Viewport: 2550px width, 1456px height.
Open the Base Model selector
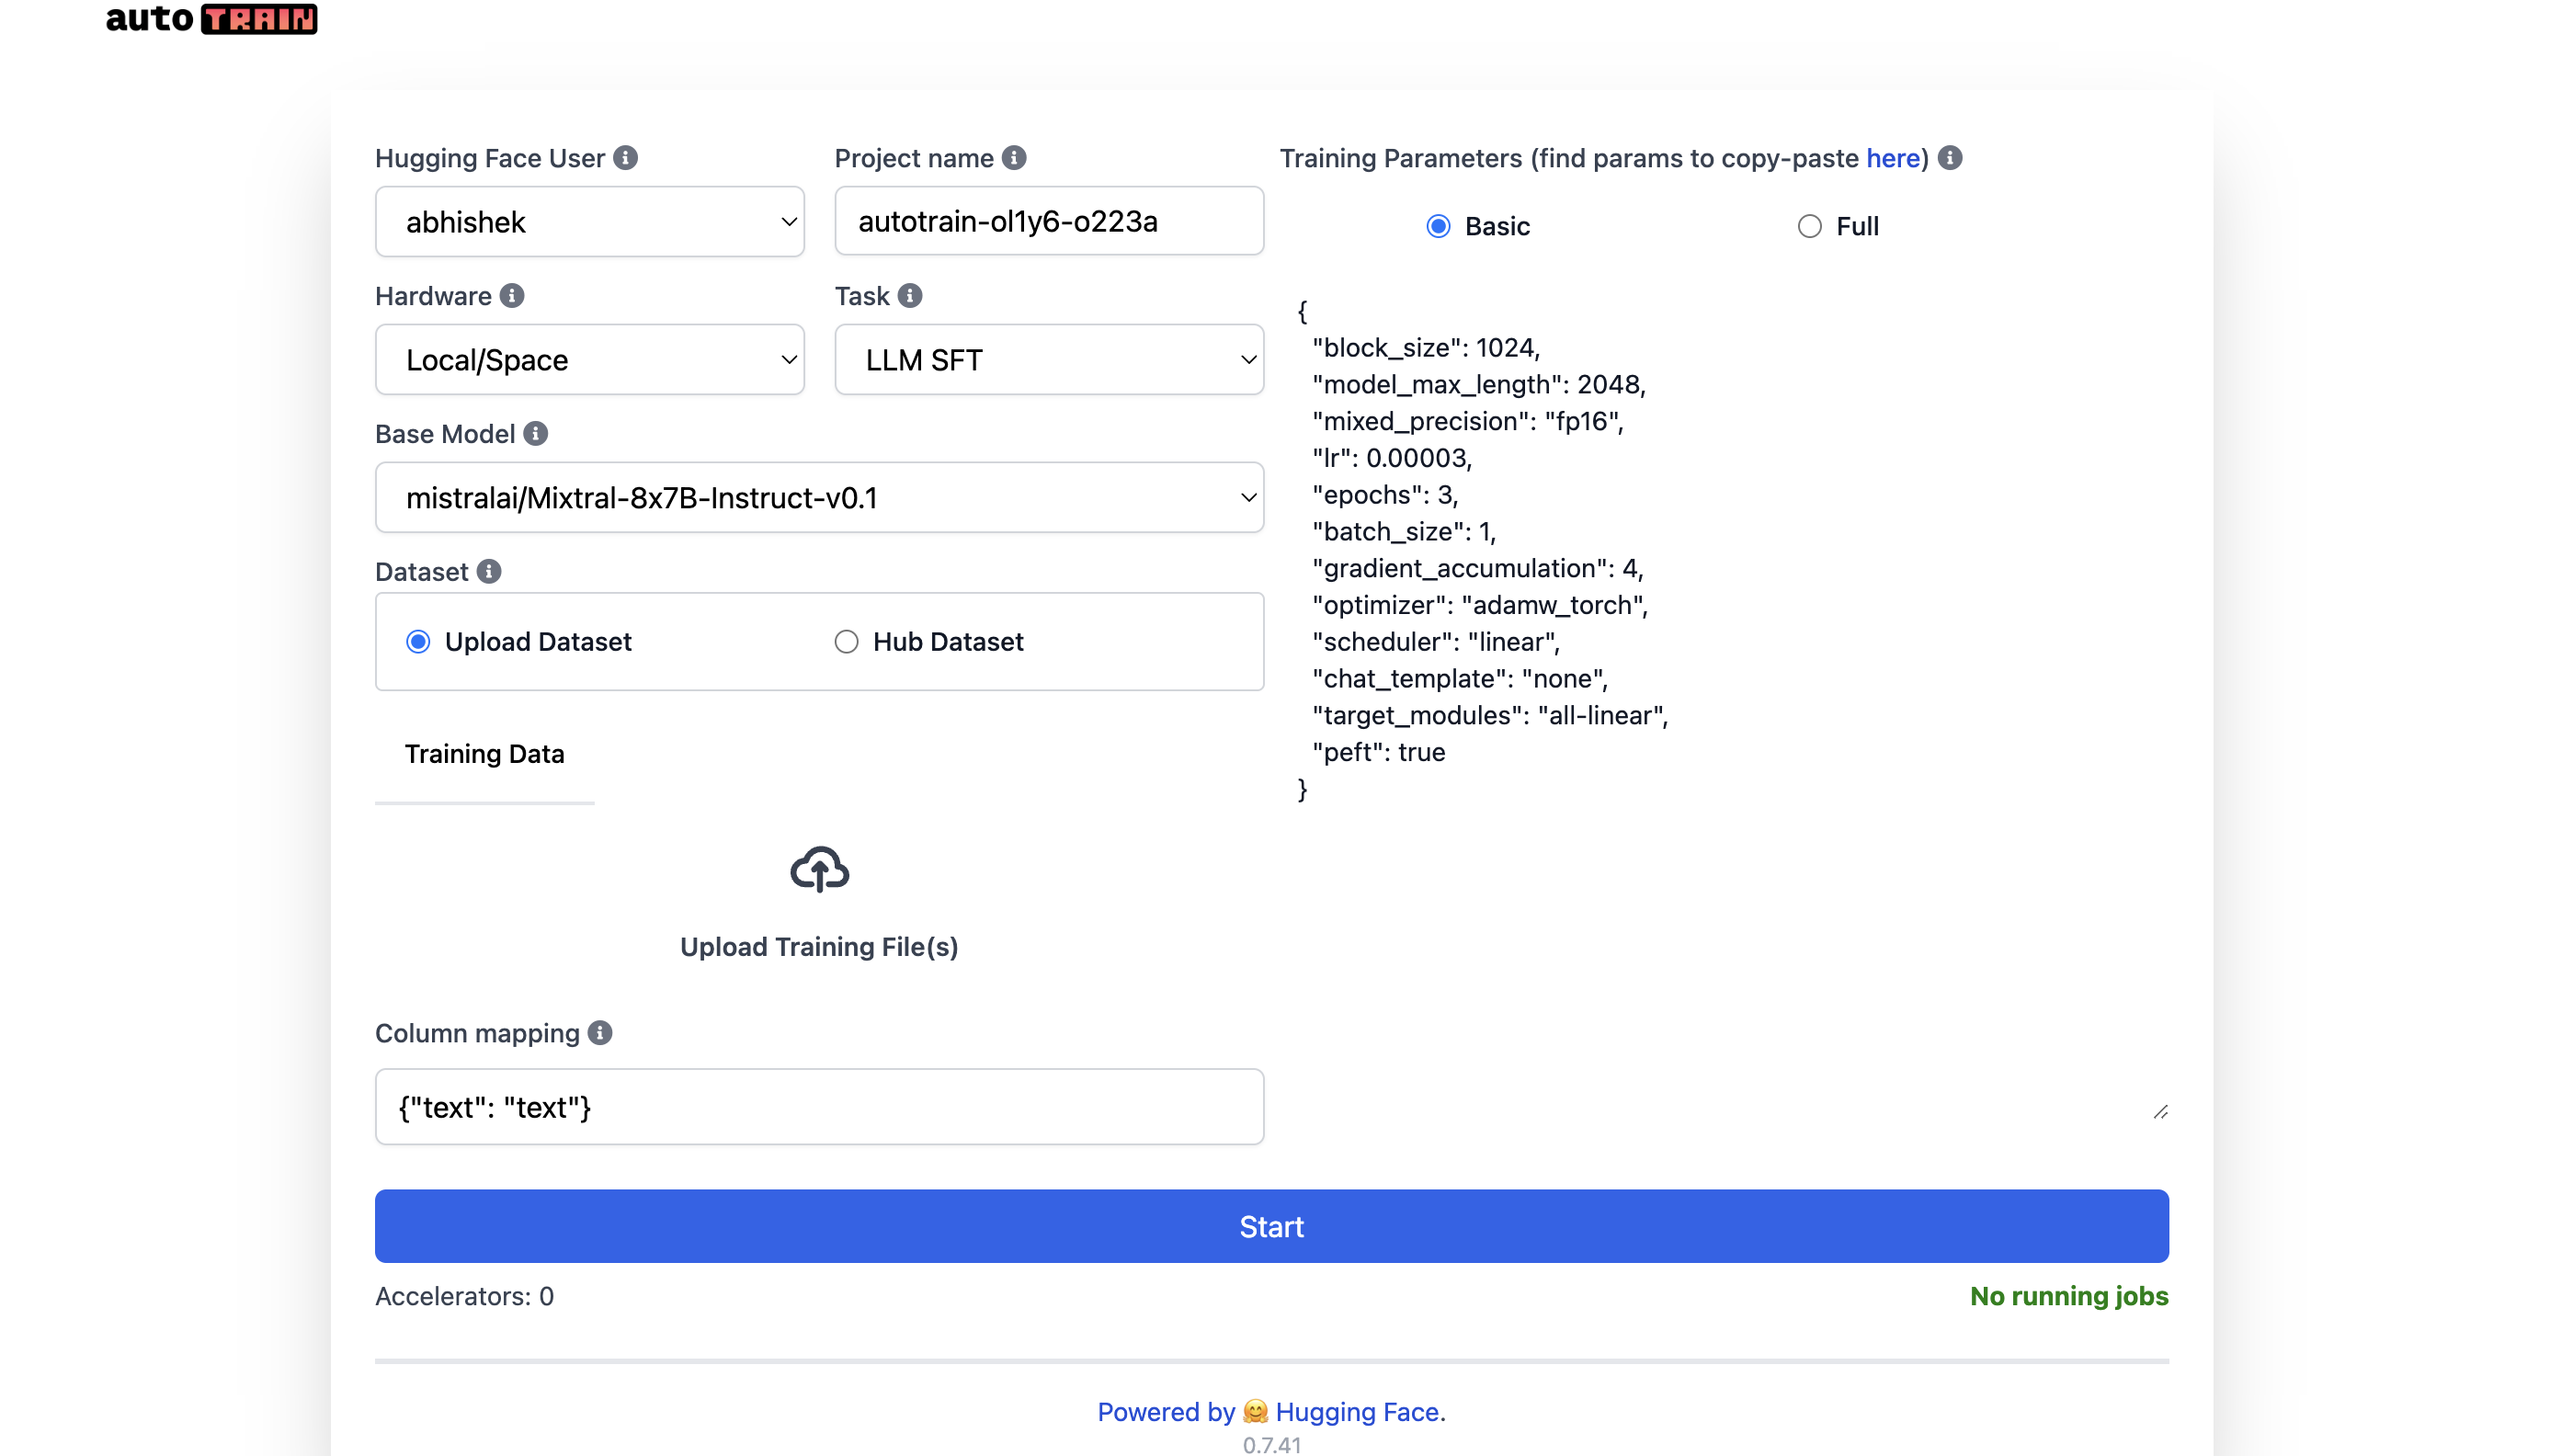point(818,498)
